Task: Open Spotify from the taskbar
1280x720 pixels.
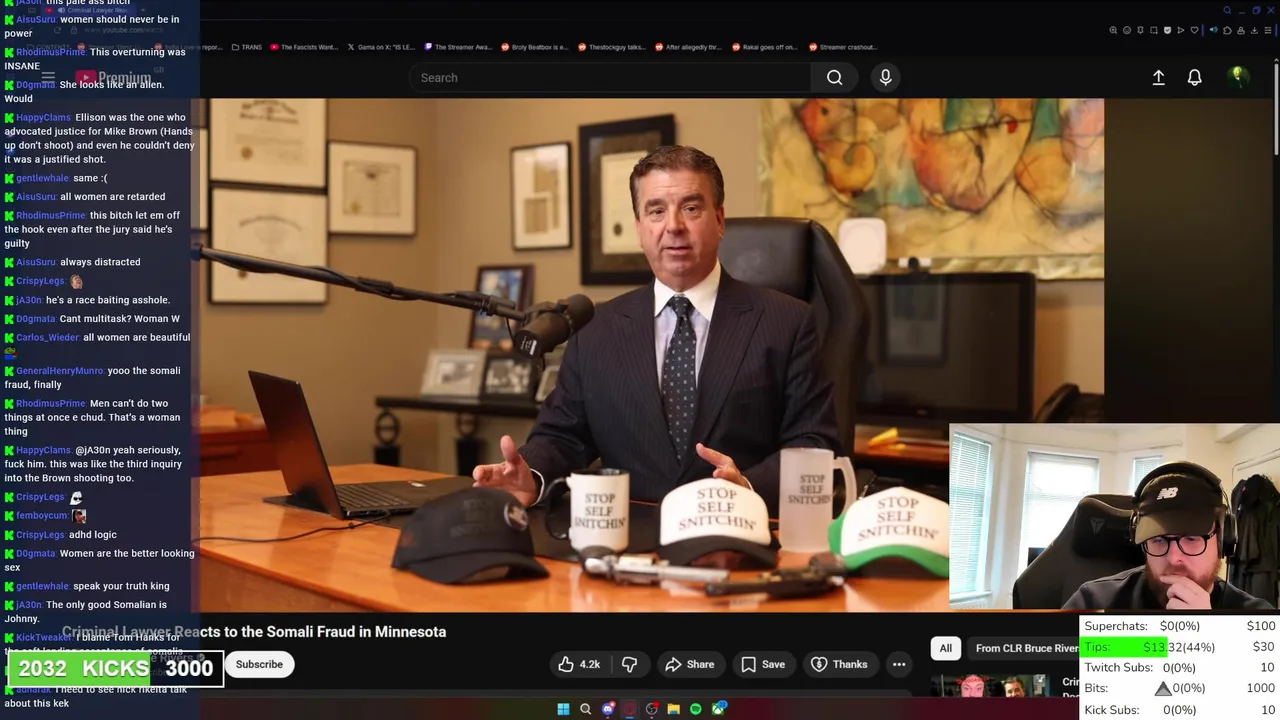Action: 696,709
